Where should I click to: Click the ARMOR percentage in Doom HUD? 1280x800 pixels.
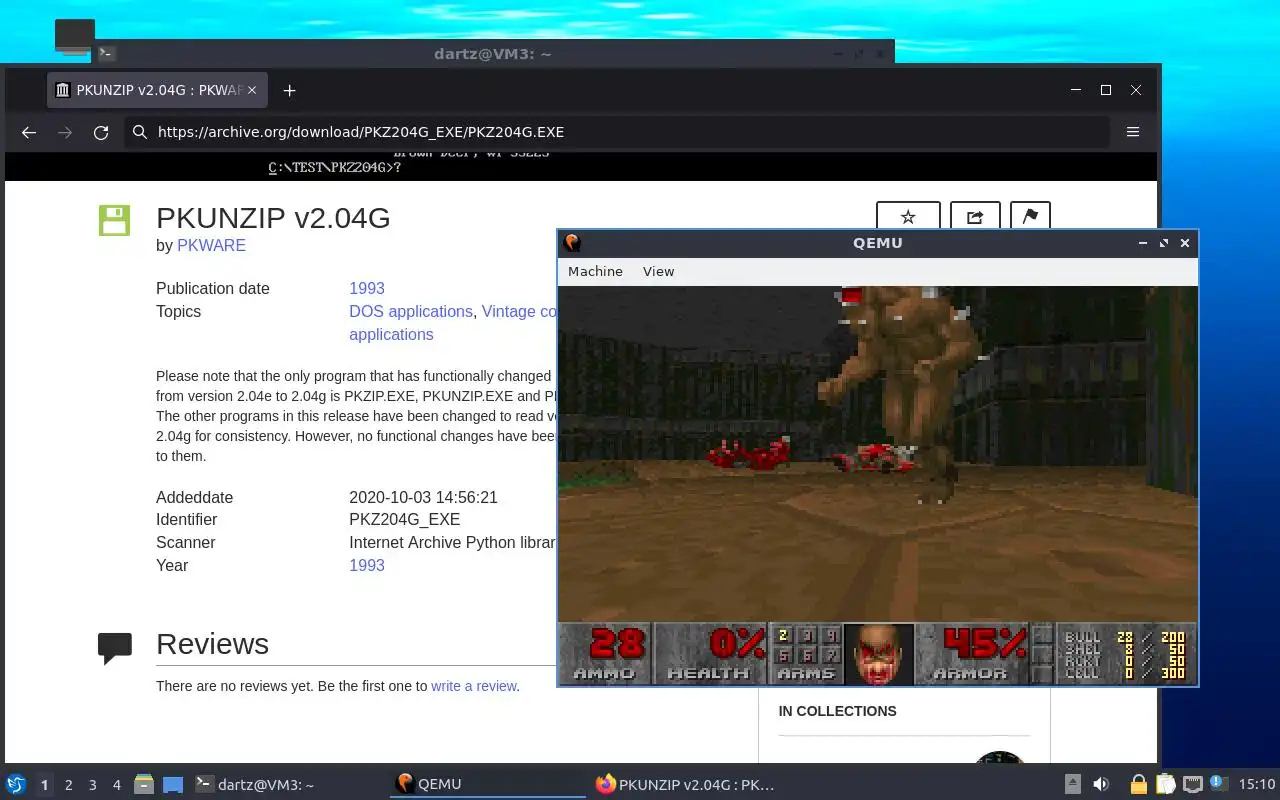pyautogui.click(x=973, y=654)
